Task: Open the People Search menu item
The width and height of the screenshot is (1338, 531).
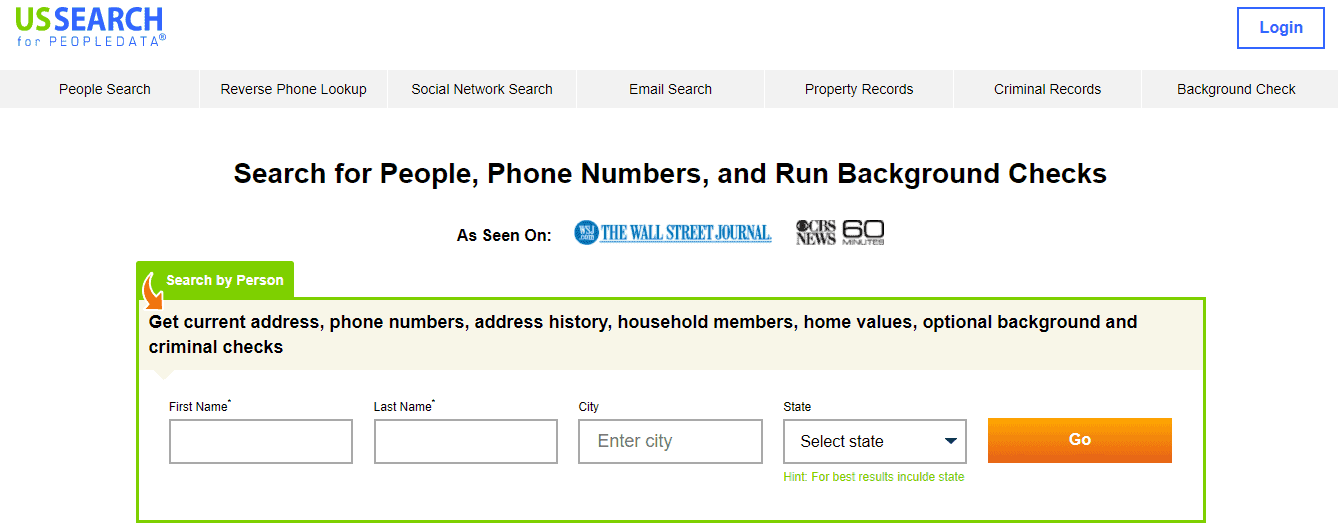Action: 105,89
